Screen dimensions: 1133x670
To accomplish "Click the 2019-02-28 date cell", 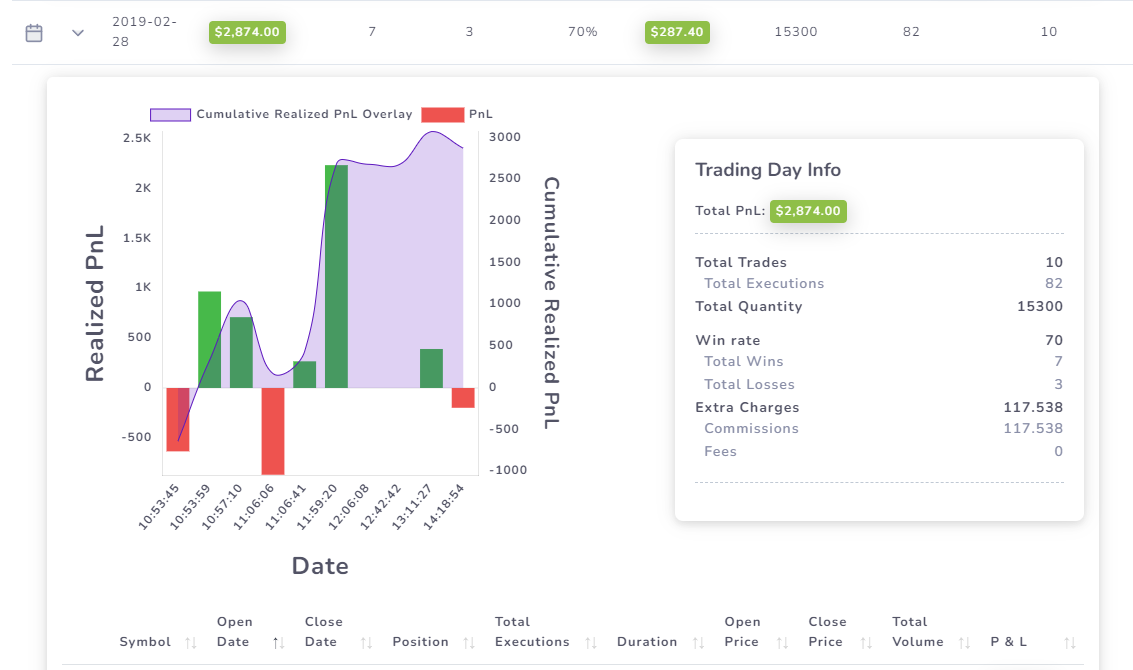I will pos(144,32).
